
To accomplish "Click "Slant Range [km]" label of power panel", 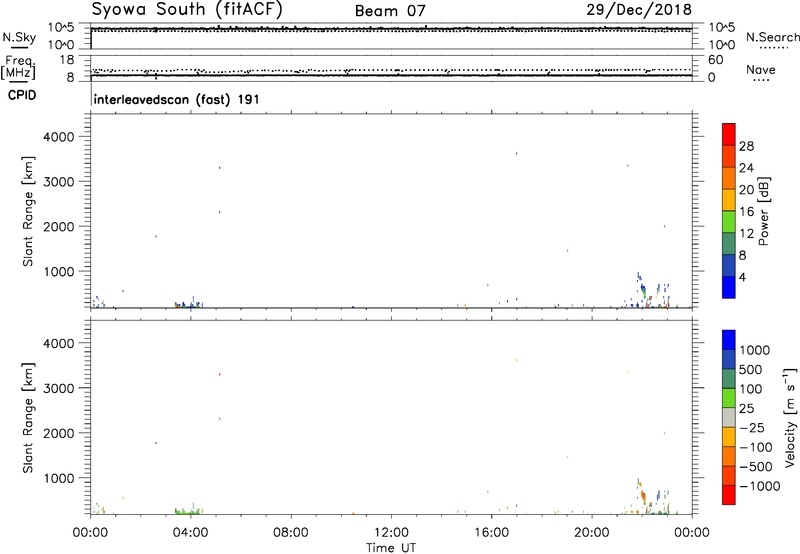I will coord(28,211).
